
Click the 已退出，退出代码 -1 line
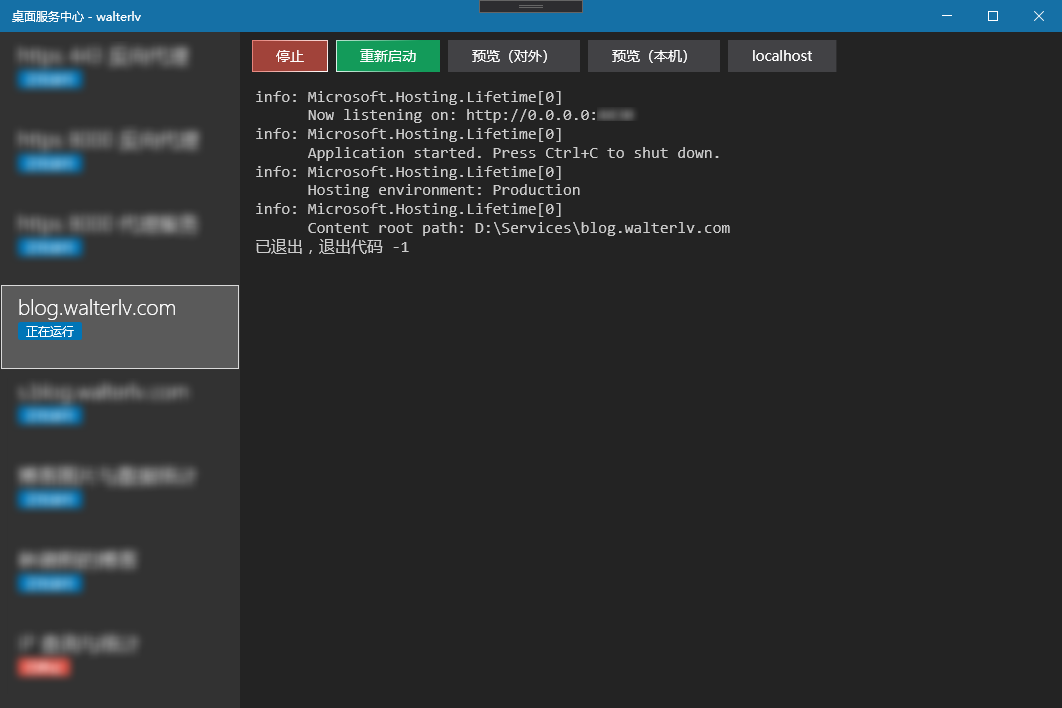(332, 247)
